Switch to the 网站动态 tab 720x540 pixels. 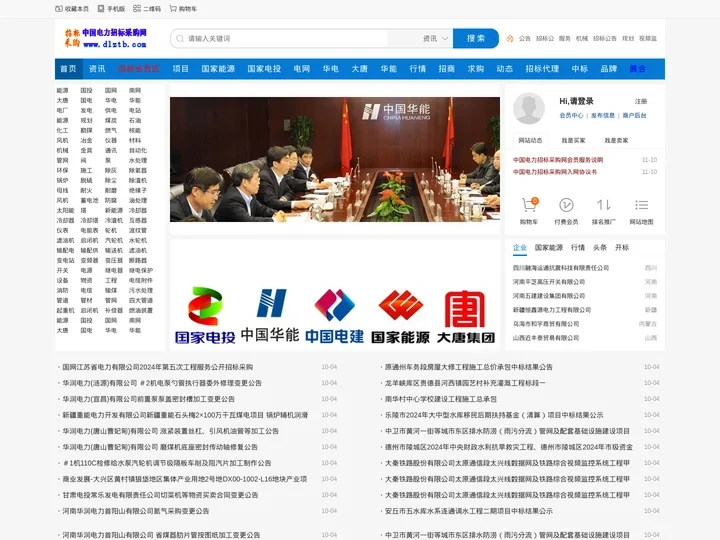530,141
